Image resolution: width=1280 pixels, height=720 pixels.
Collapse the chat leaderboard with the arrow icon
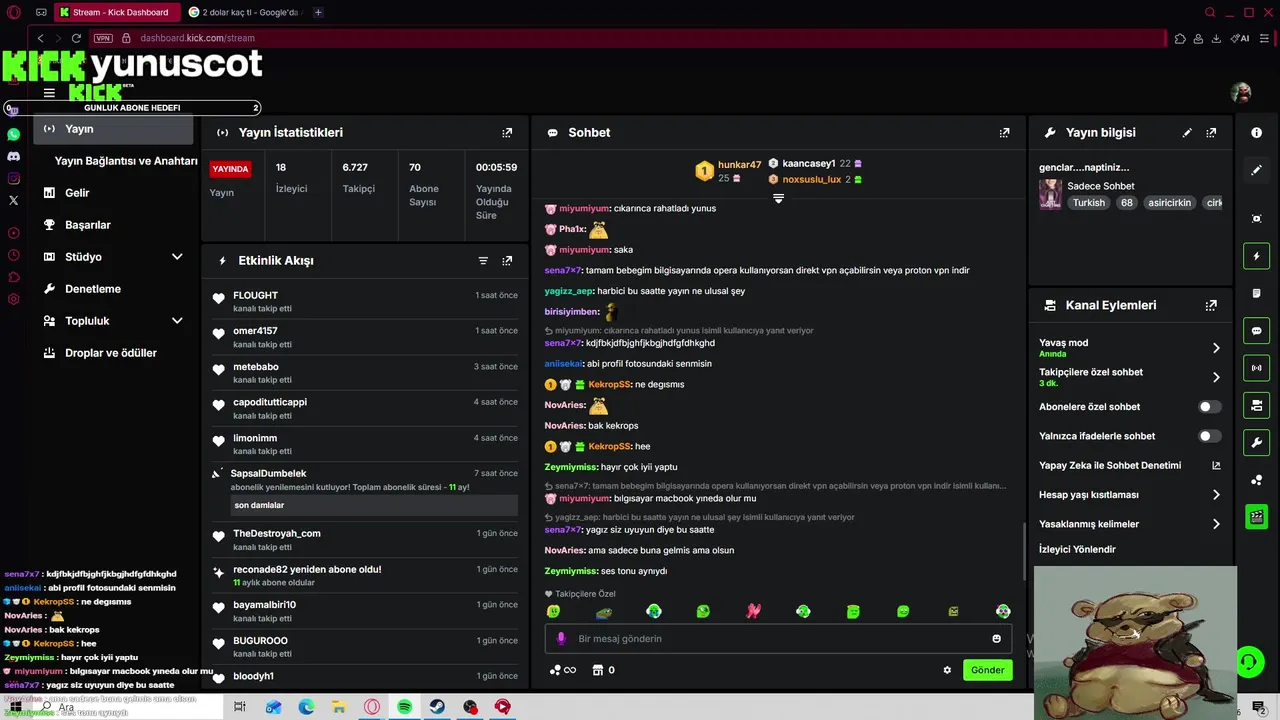point(778,198)
